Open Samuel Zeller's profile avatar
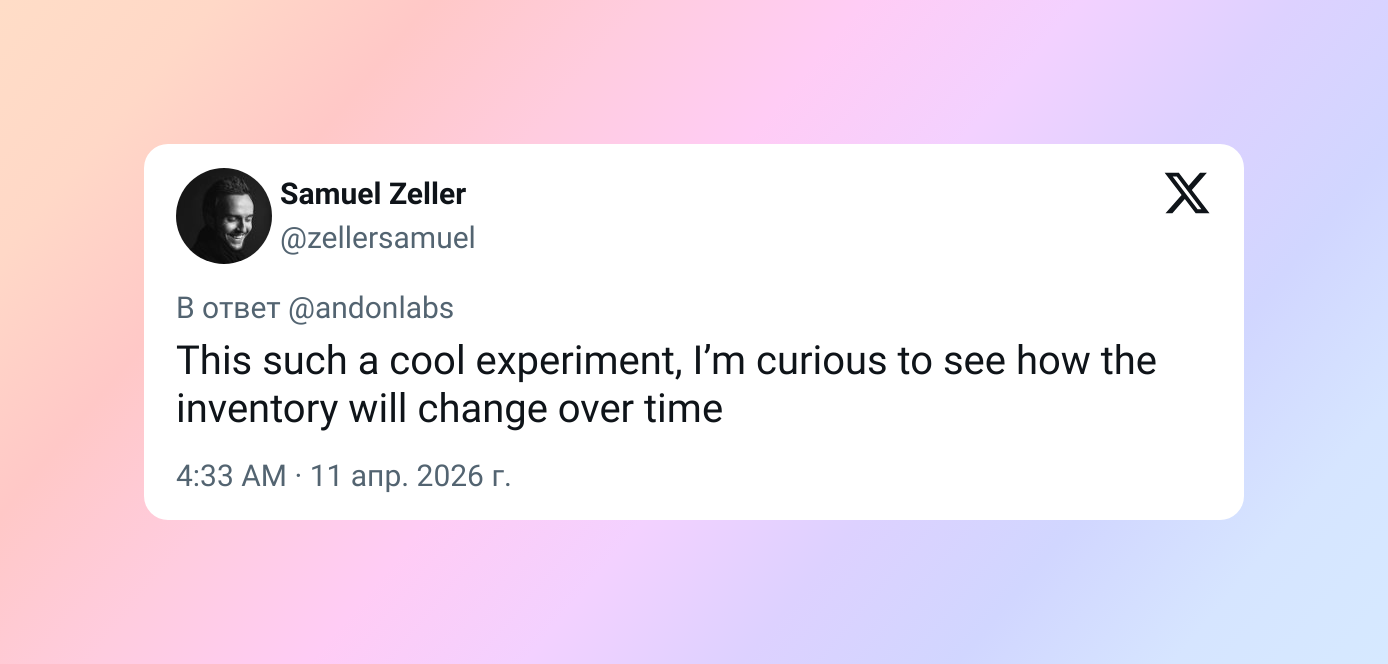The width and height of the screenshot is (1388, 664). [224, 215]
